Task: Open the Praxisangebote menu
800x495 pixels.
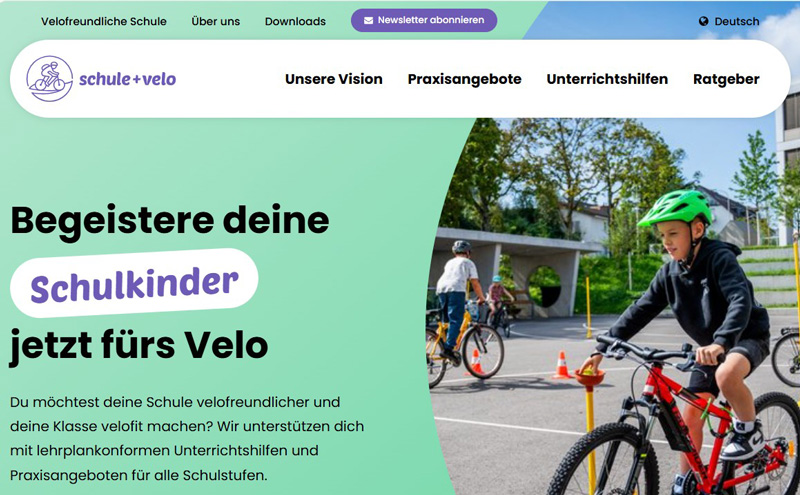Action: point(464,79)
